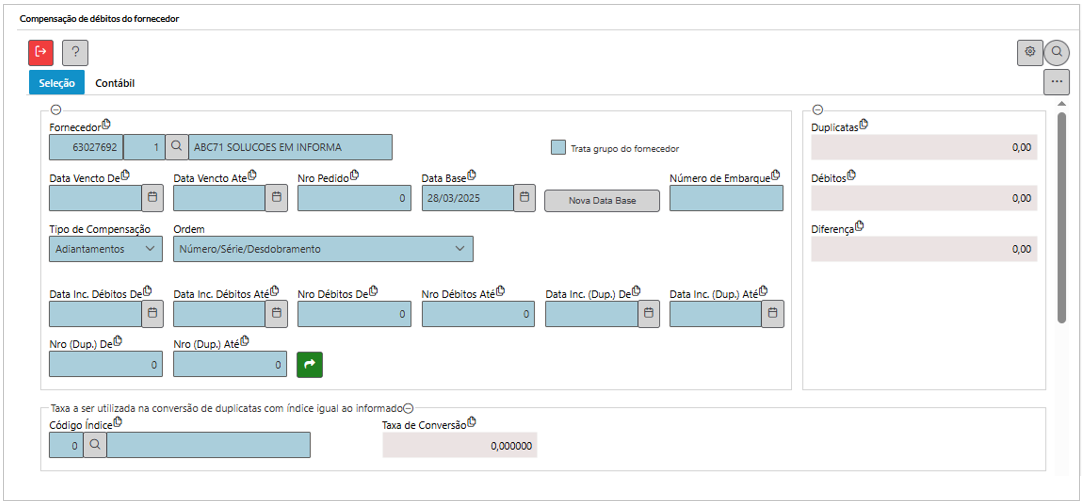Select the Seleção tab
1082x504 pixels.
[57, 83]
